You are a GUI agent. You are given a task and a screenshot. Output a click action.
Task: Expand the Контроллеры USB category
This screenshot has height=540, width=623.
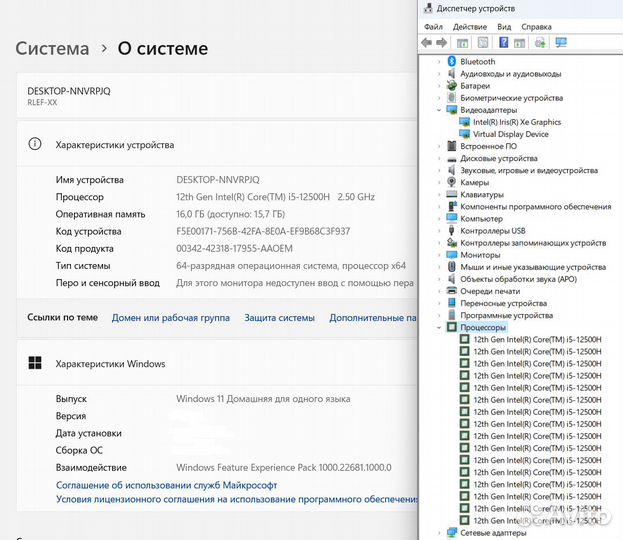pos(439,231)
